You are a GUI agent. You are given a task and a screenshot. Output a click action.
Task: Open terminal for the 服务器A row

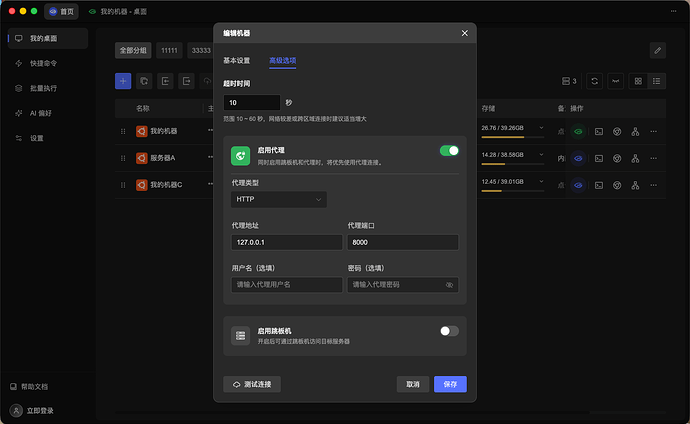599,158
